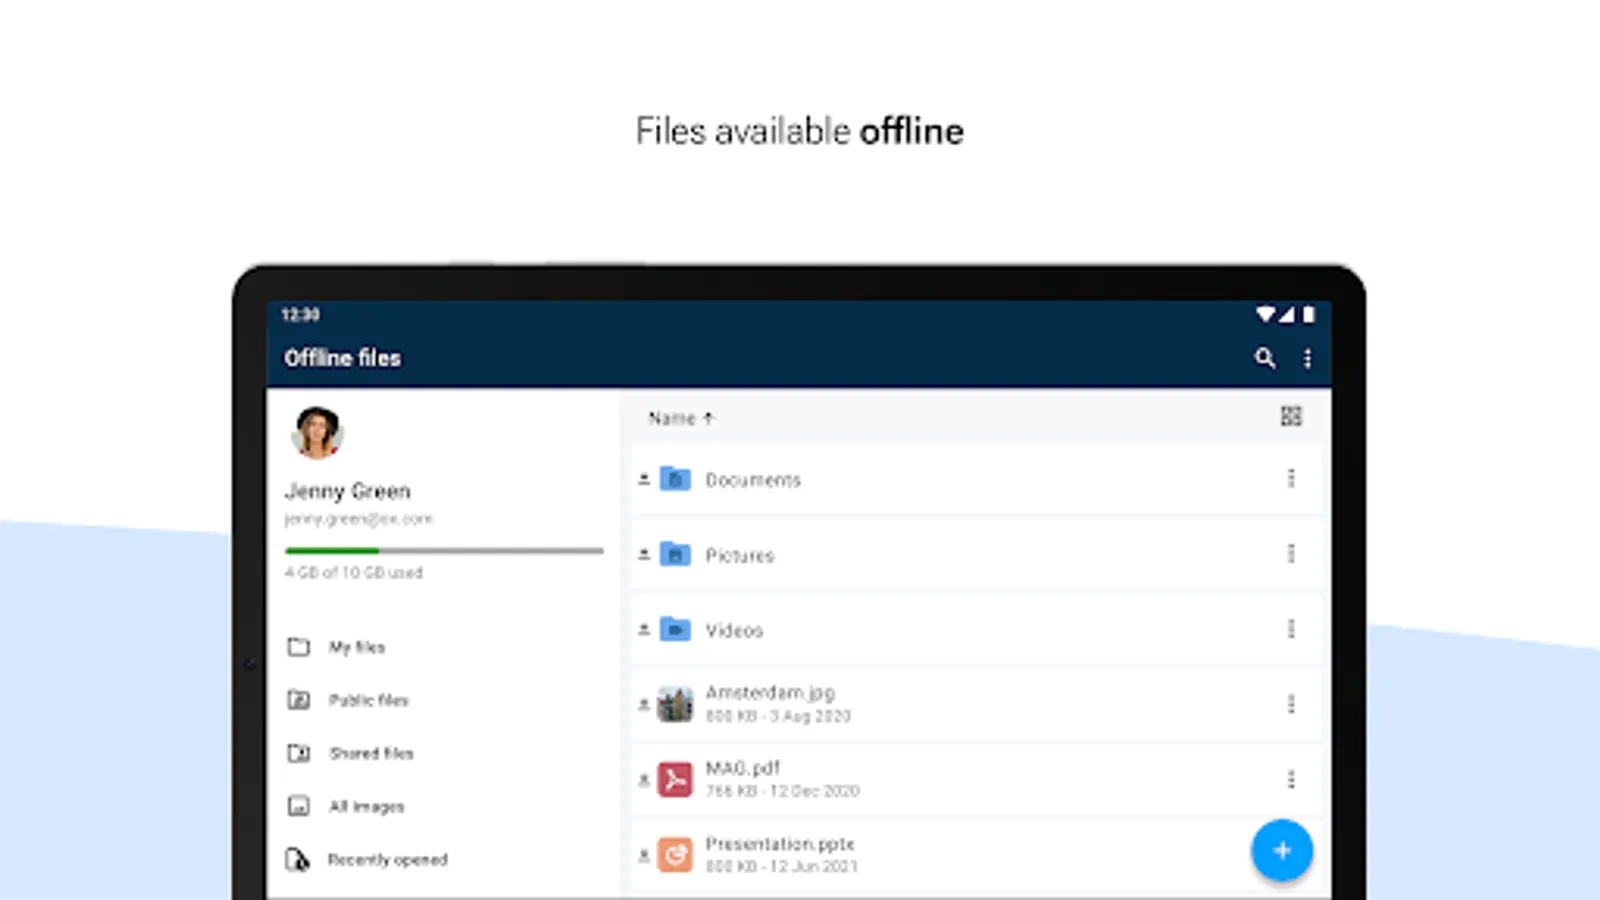Viewport: 1600px width, 900px height.
Task: Click the offline pin icon beside Videos
Action: (644, 629)
